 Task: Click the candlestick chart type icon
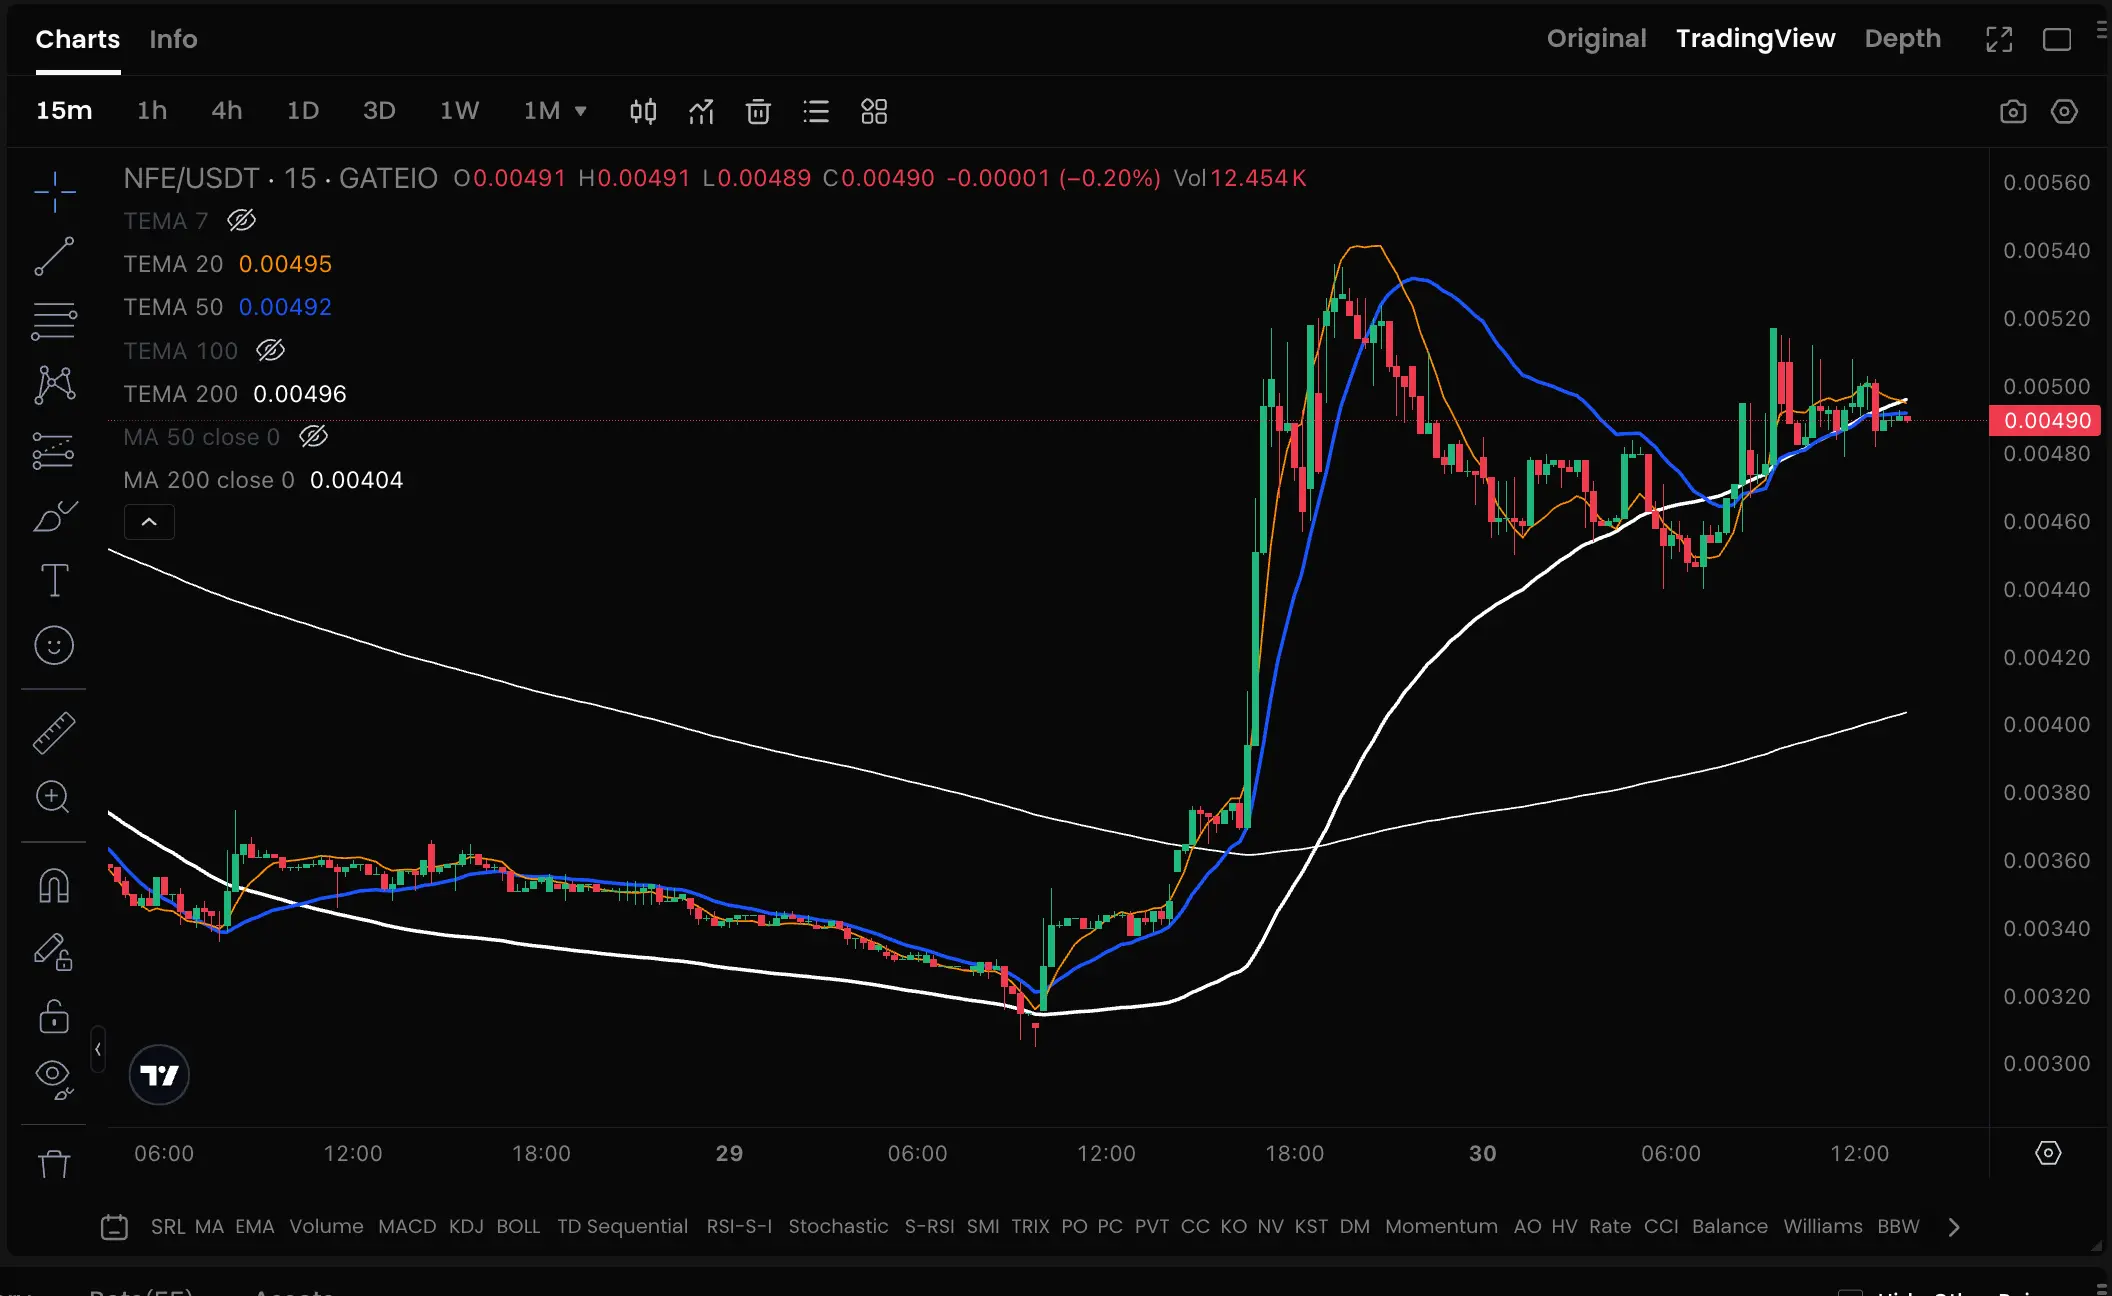643,111
